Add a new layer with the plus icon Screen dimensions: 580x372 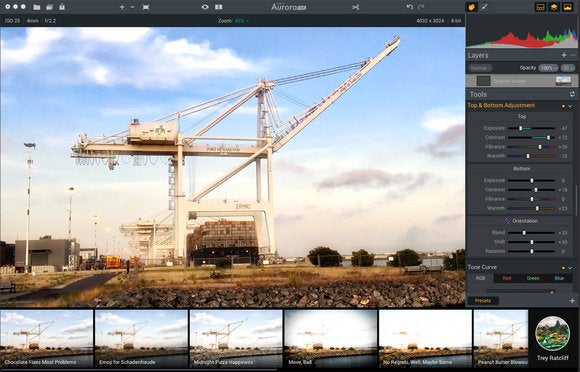pos(564,55)
